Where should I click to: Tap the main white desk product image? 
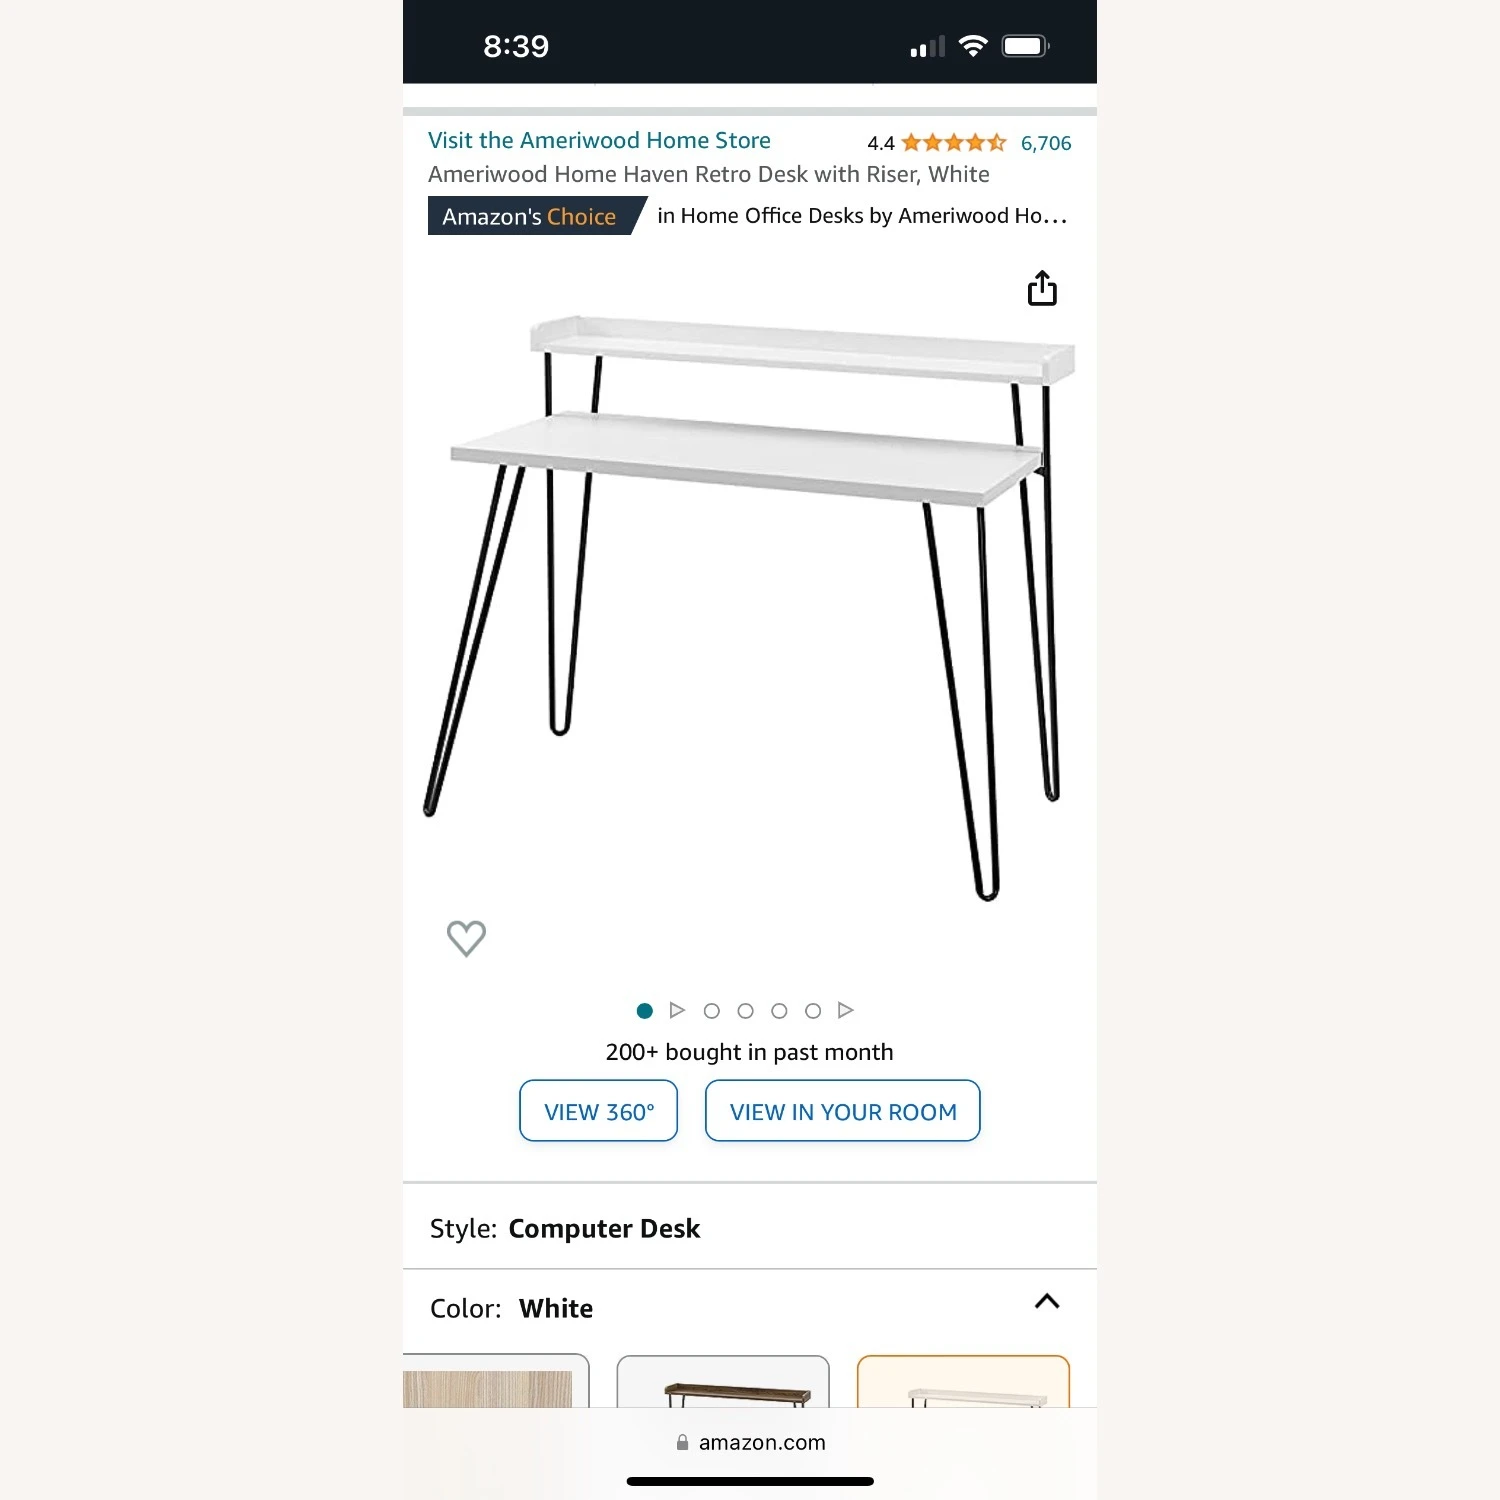click(750, 608)
